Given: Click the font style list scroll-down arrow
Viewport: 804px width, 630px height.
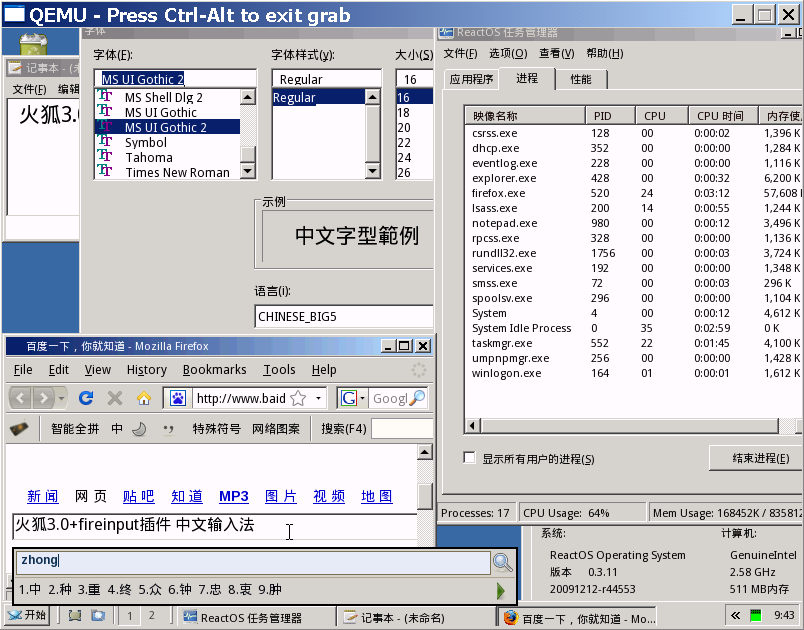Looking at the screenshot, I should 373,171.
